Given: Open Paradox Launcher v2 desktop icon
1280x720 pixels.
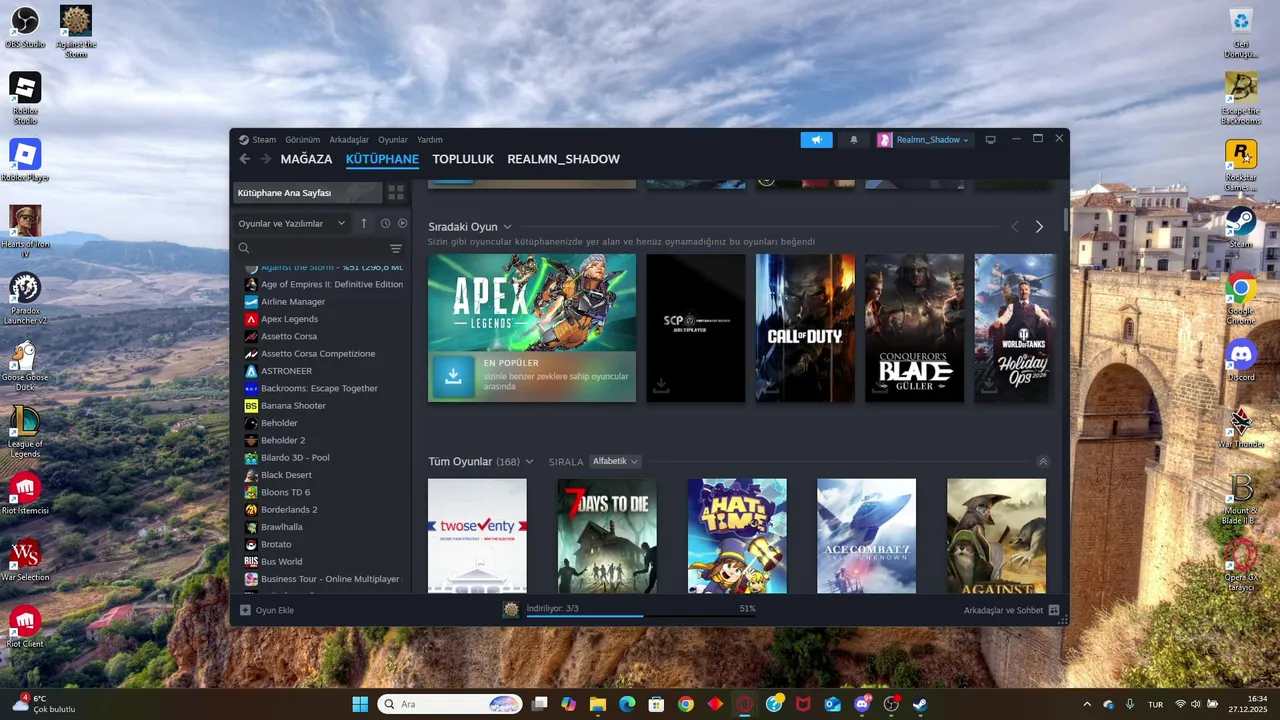Looking at the screenshot, I should coord(25,298).
